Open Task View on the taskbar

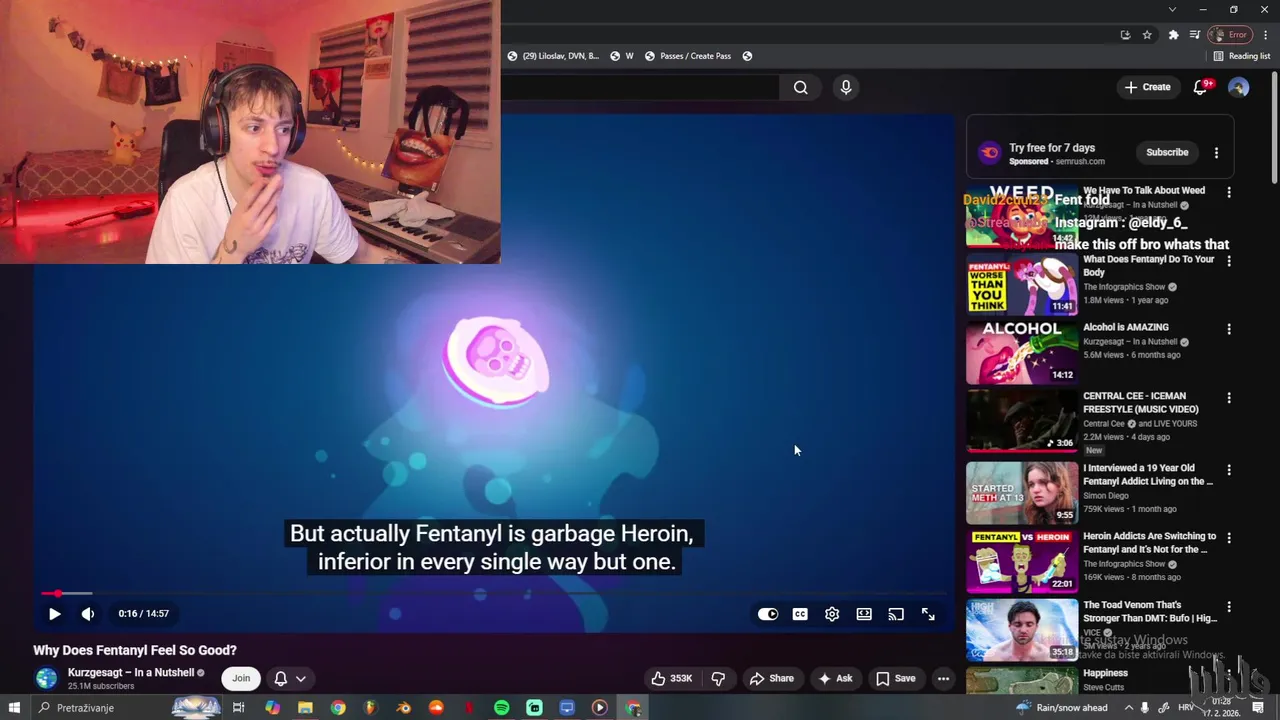coord(238,708)
